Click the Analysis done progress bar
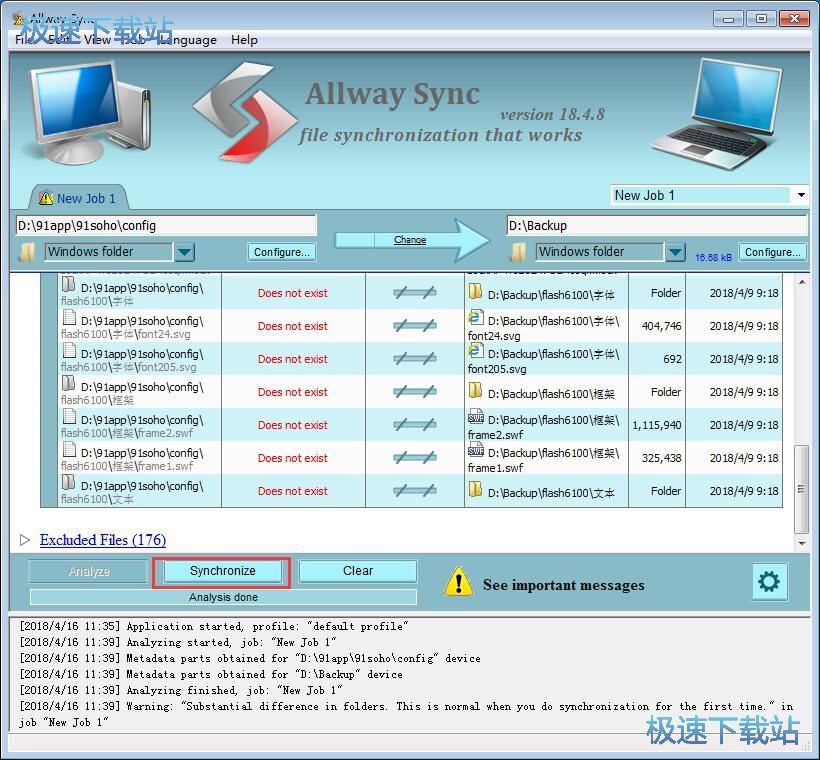This screenshot has height=760, width=820. coord(223,597)
